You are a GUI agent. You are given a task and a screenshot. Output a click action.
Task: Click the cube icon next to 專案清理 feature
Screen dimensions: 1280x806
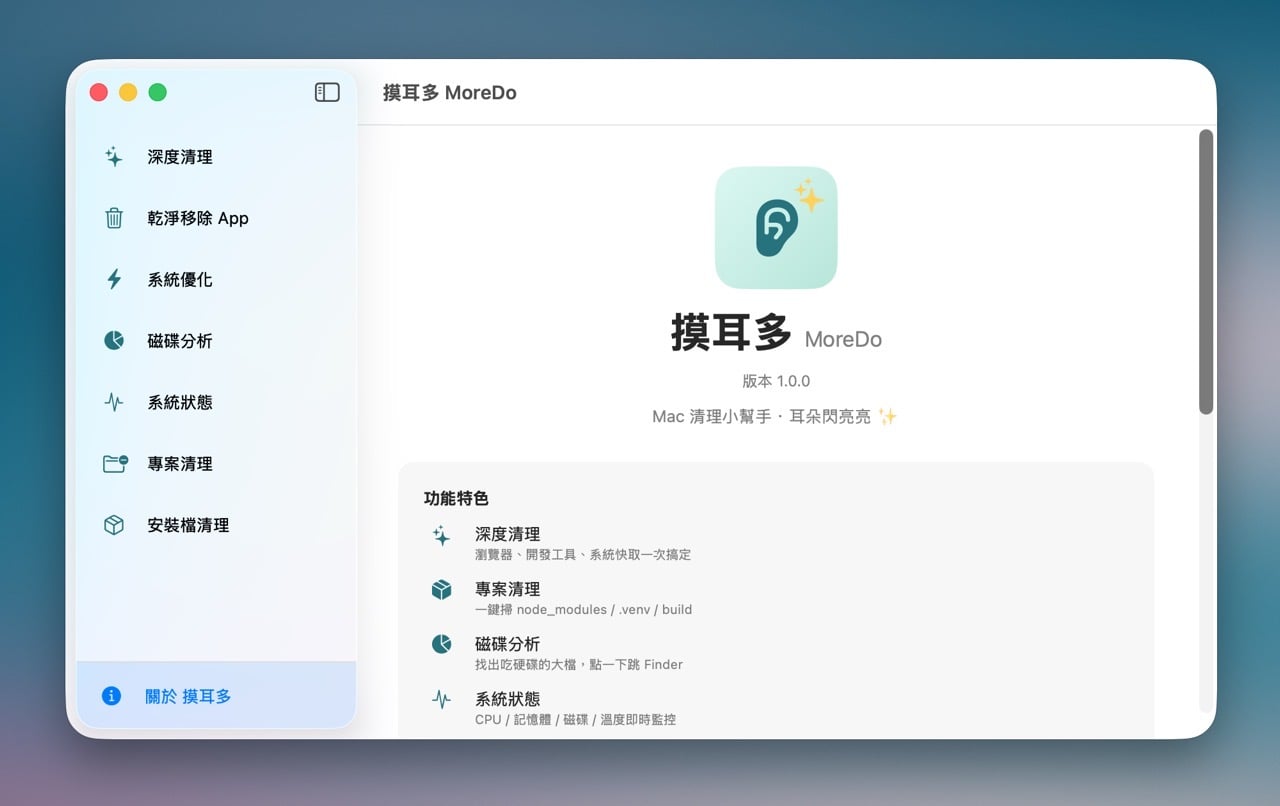pyautogui.click(x=441, y=590)
